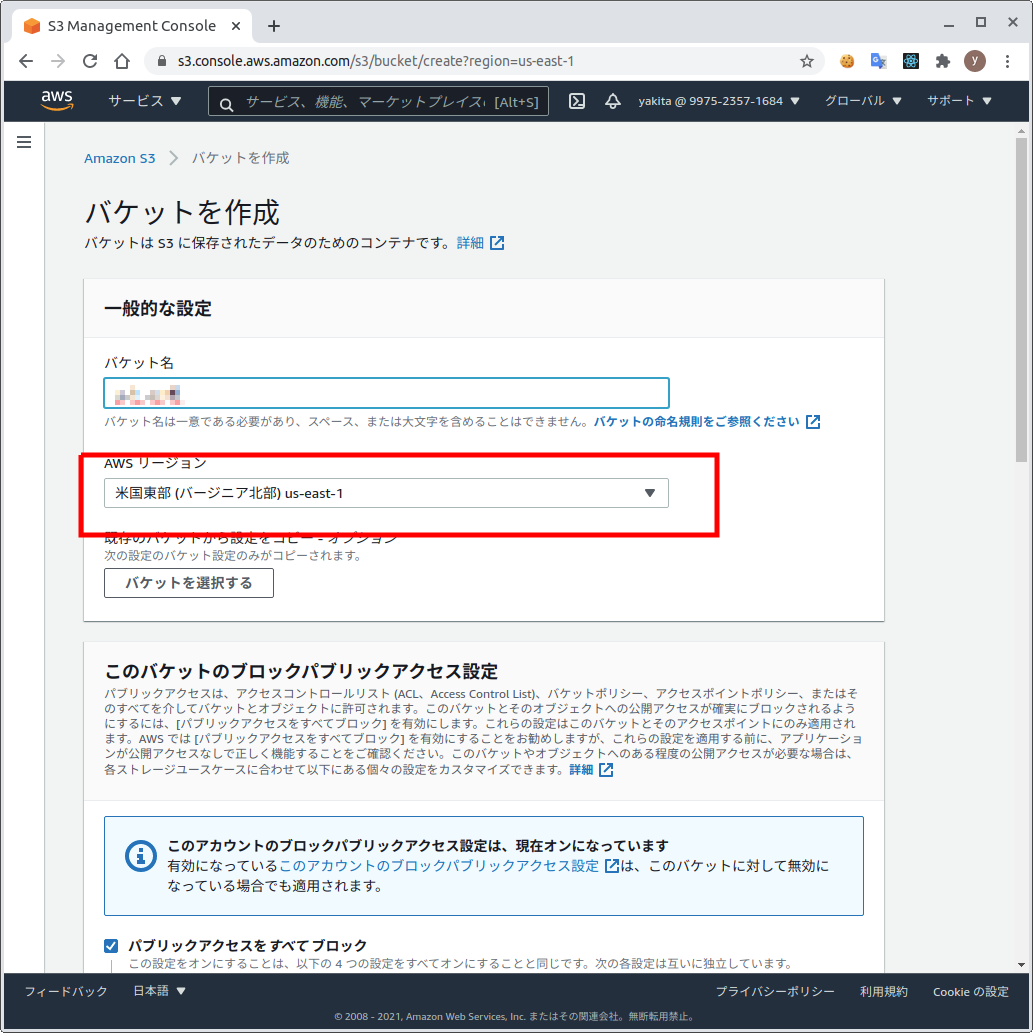Click the browser forward arrow
Image resolution: width=1033 pixels, height=1033 pixels.
pos(58,61)
